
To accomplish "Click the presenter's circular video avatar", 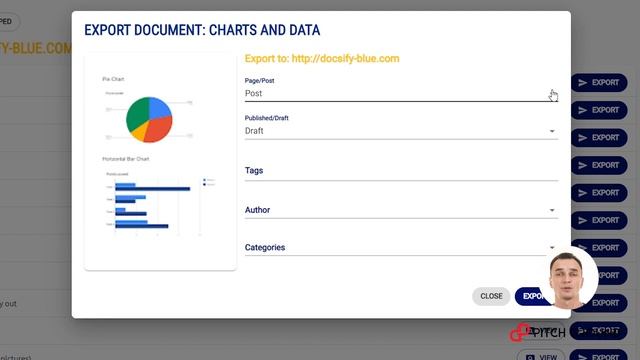I will click(568, 278).
